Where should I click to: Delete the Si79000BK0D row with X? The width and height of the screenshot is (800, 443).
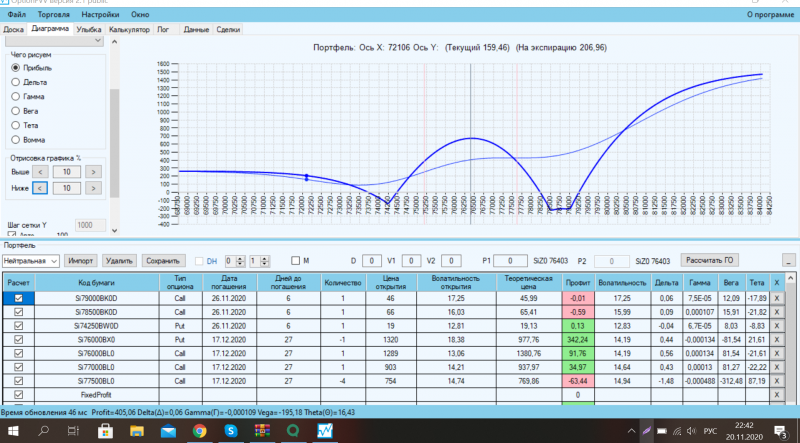pos(777,298)
